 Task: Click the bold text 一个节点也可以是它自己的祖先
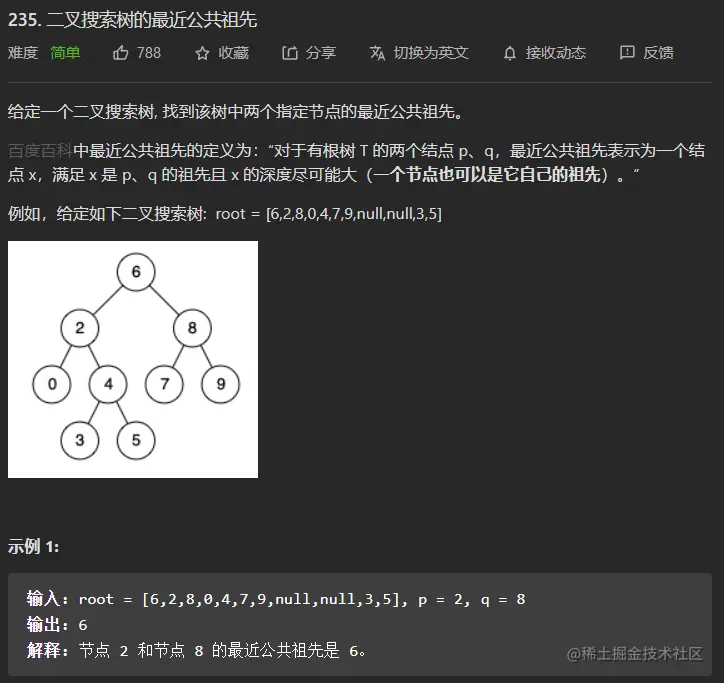point(487,175)
